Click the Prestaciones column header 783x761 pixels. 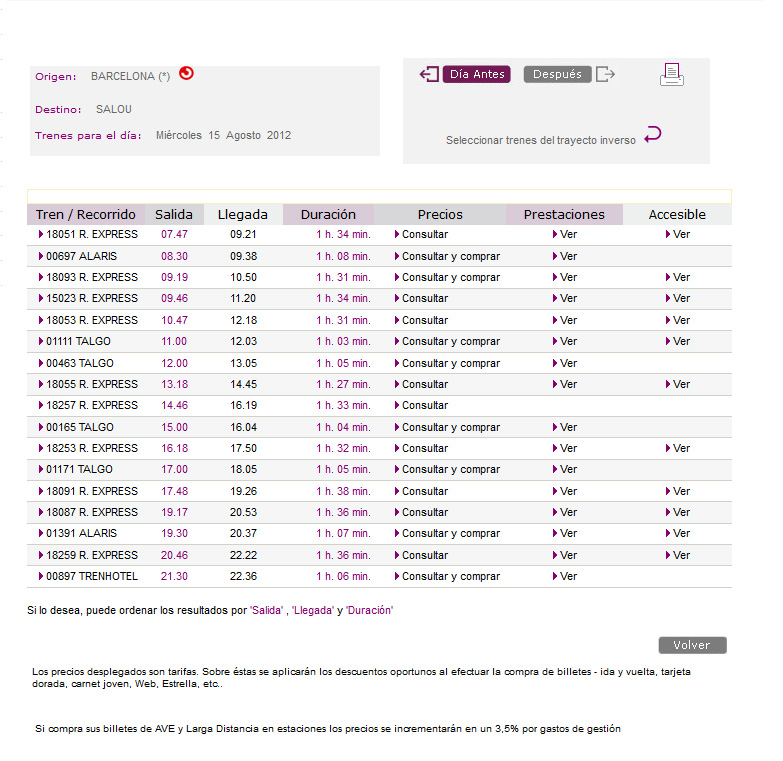point(564,215)
